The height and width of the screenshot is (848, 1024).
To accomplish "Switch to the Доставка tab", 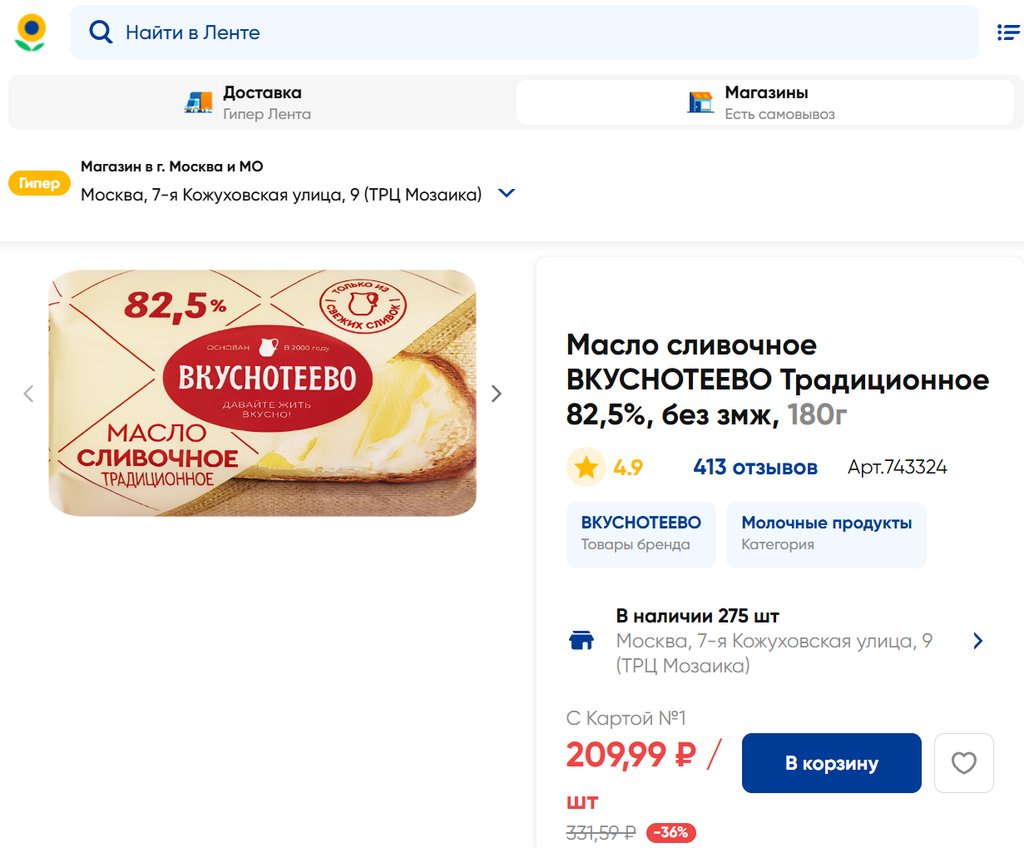I will tap(262, 102).
